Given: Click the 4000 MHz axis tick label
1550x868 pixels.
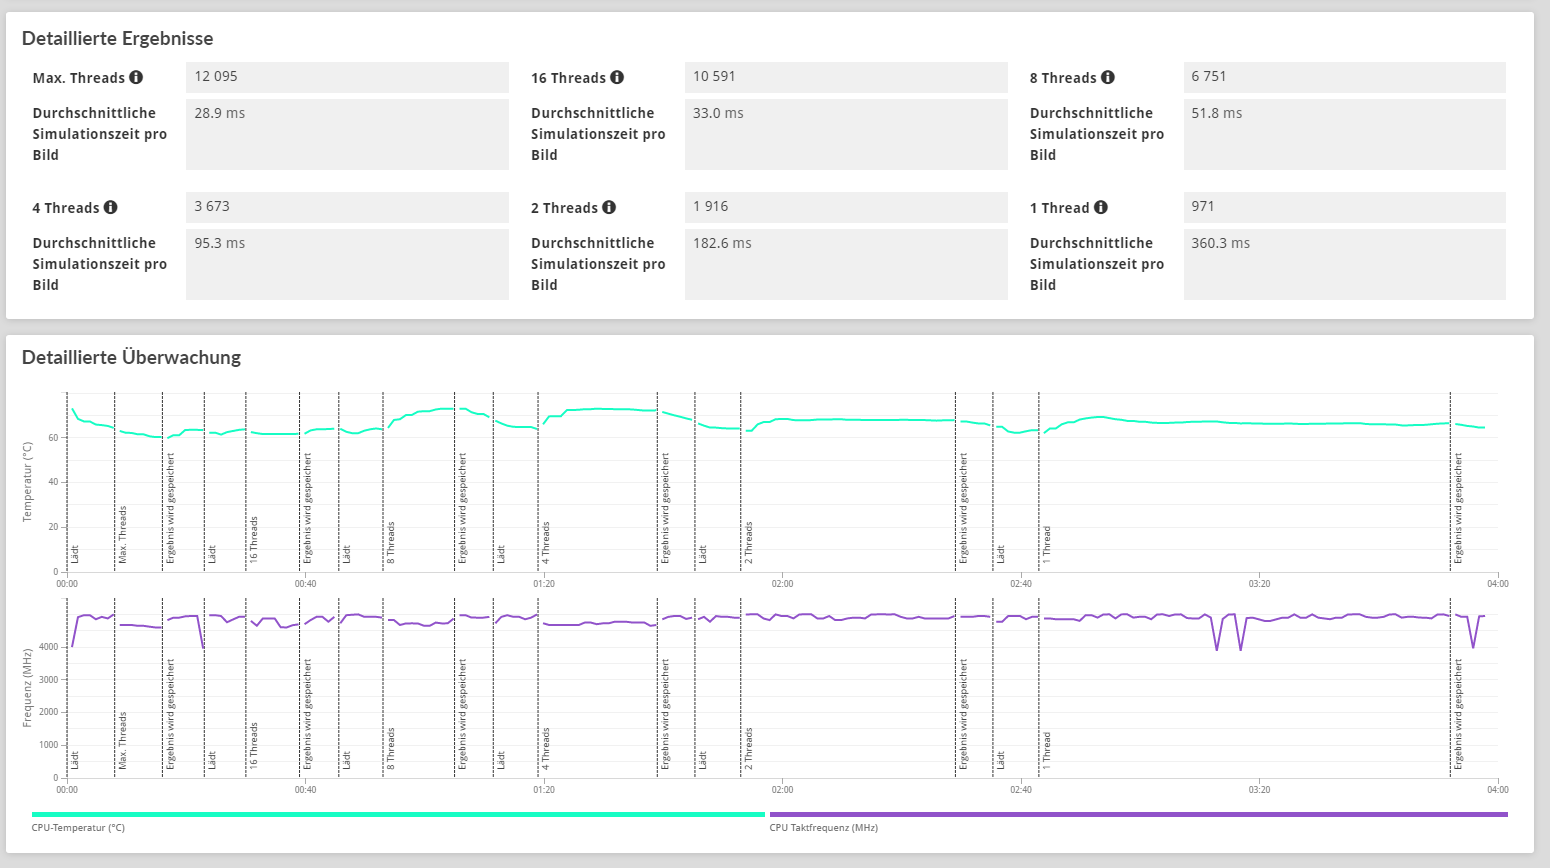Looking at the screenshot, I should [x=49, y=647].
